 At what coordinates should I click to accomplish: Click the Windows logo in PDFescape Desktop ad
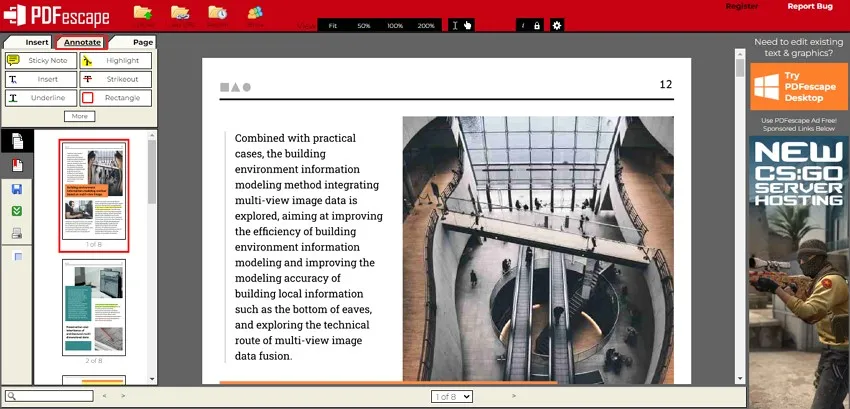767,87
